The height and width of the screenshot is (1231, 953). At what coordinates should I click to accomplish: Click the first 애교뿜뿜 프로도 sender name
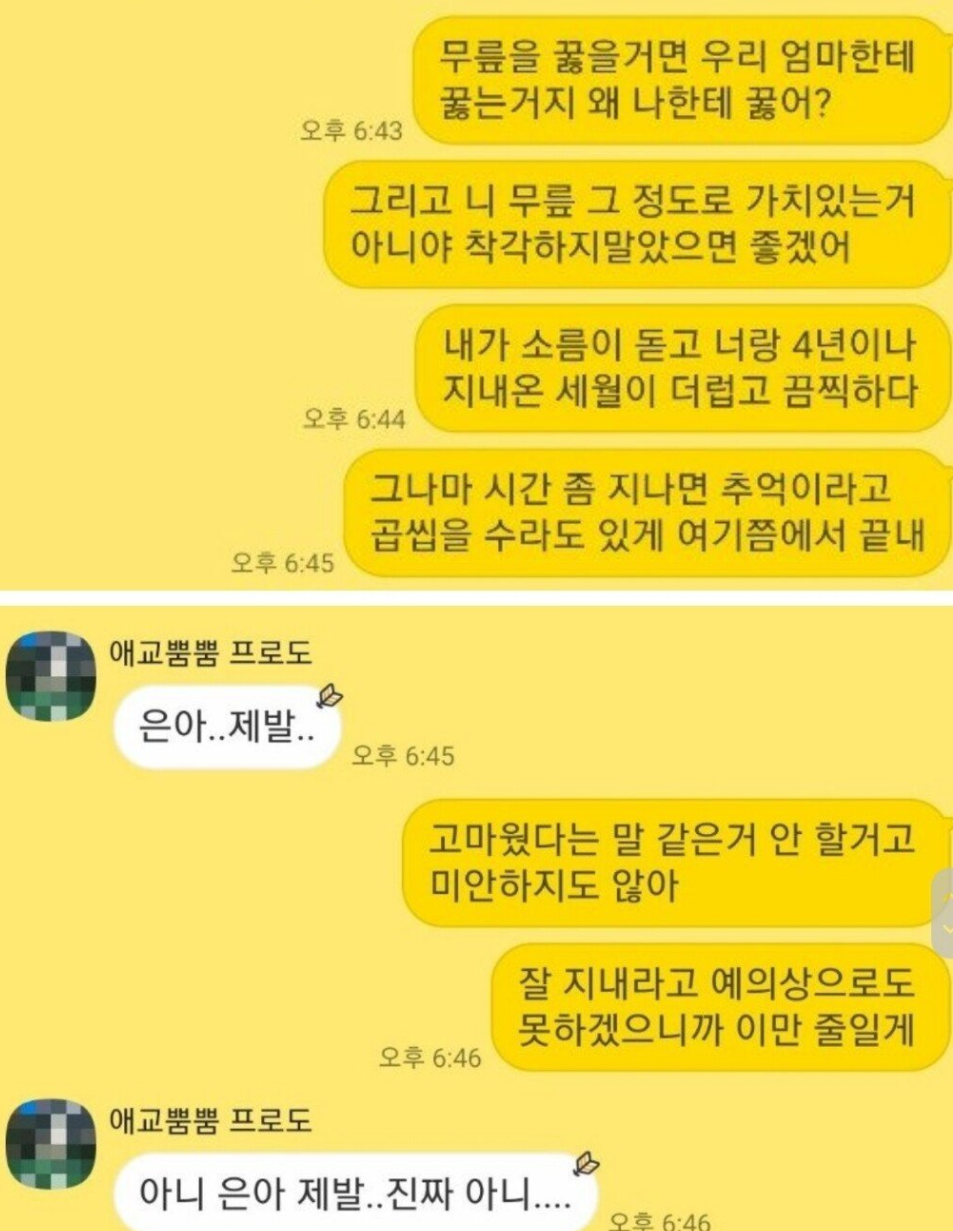tap(212, 654)
